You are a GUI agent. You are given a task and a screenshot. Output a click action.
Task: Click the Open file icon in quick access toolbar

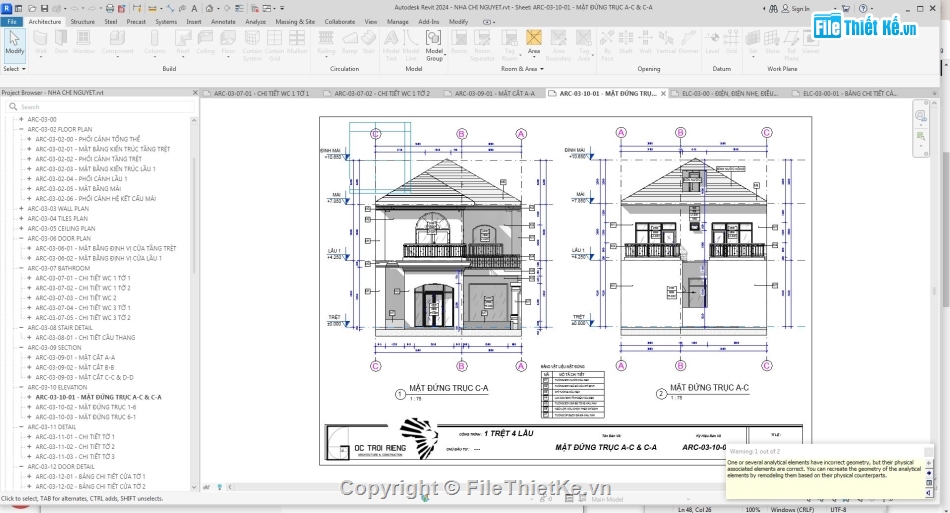(x=32, y=8)
